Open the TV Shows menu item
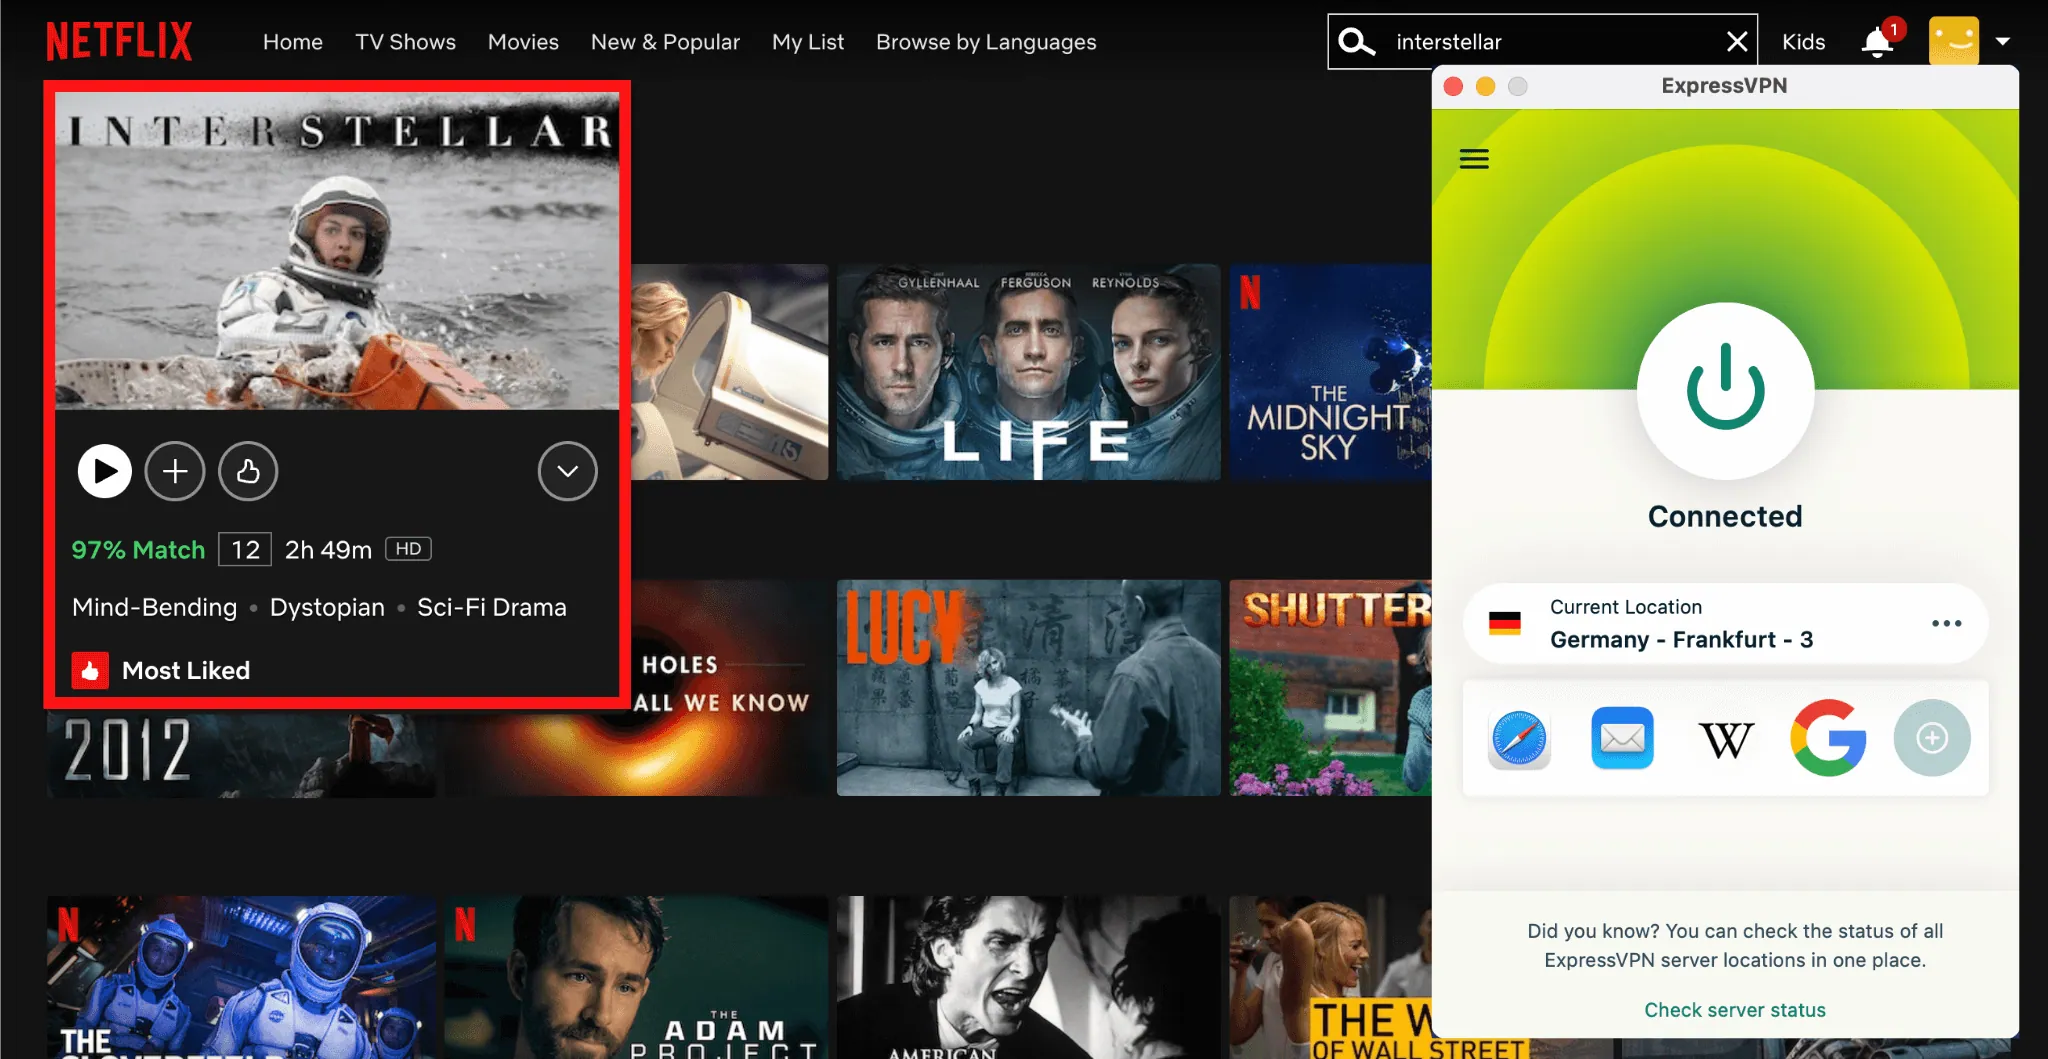 405,42
